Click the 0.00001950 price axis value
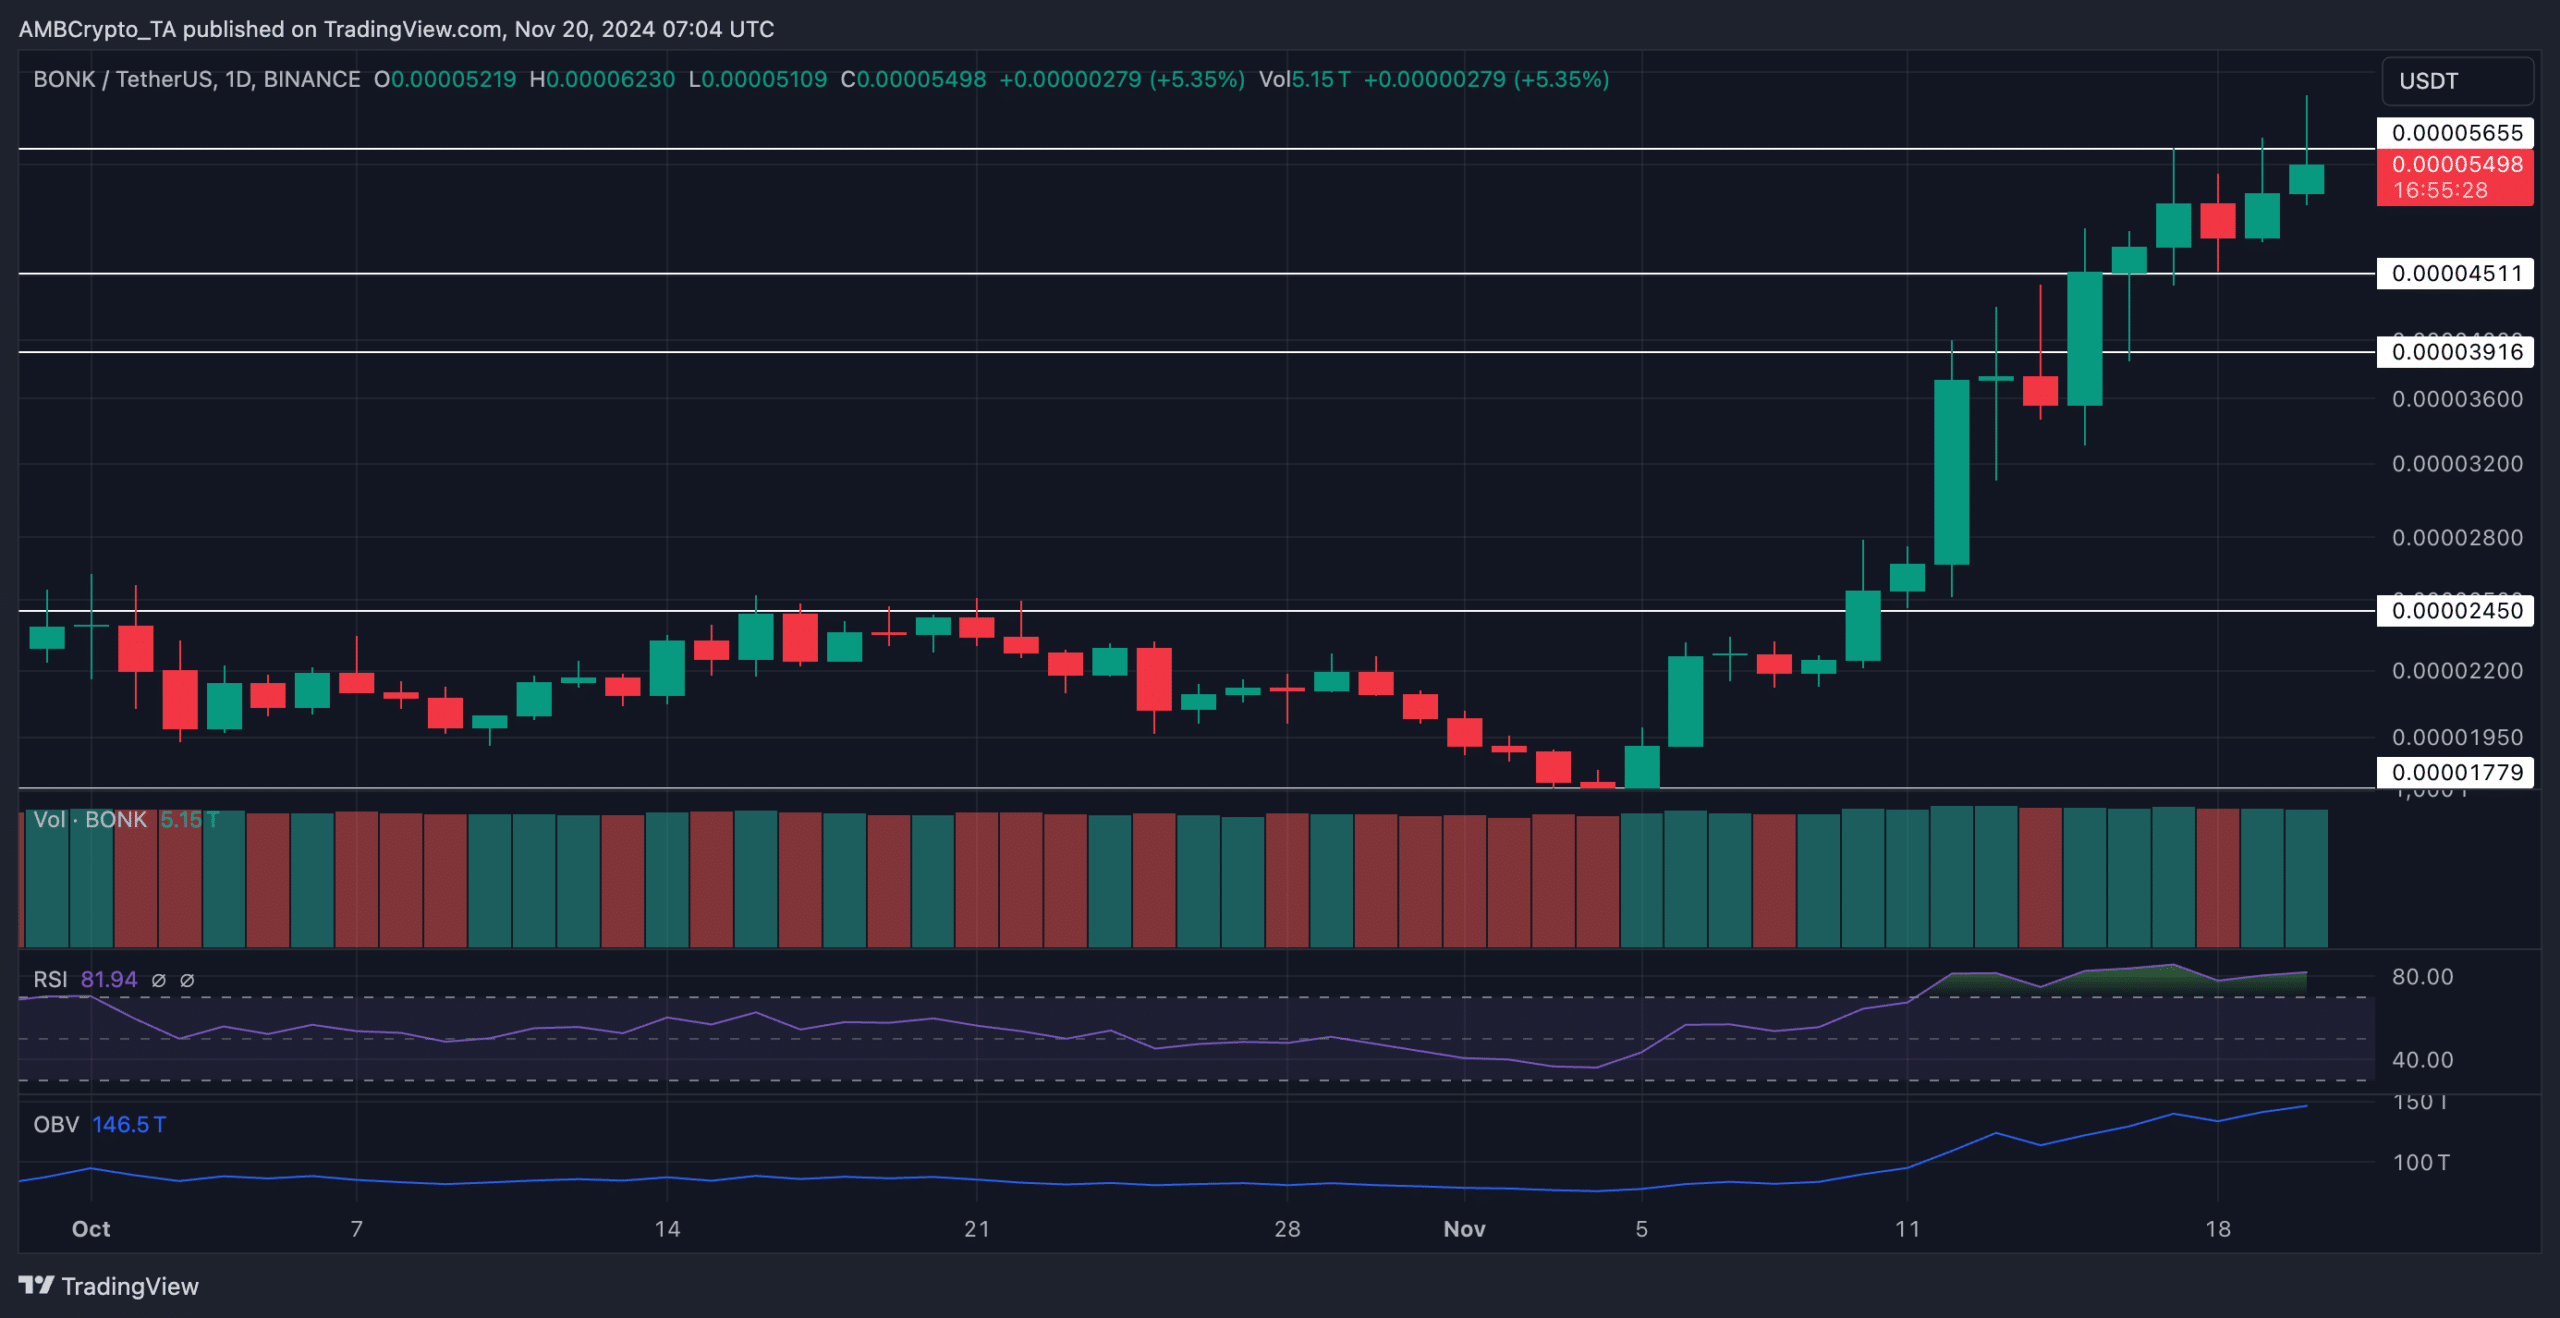 [2457, 737]
